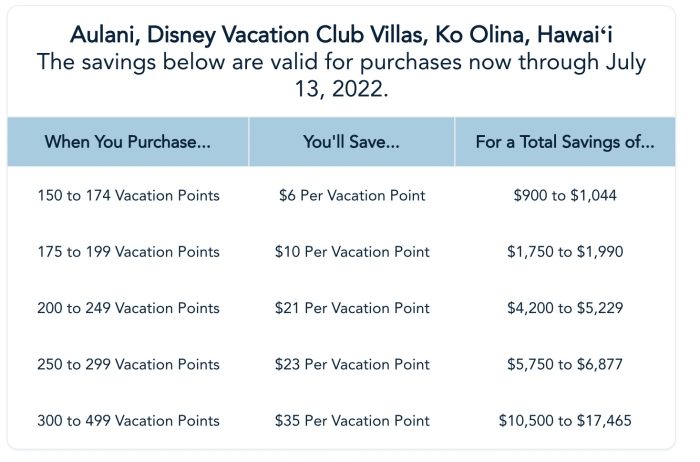Click the '$6 Per Vacation Point' cell

[x=352, y=195]
